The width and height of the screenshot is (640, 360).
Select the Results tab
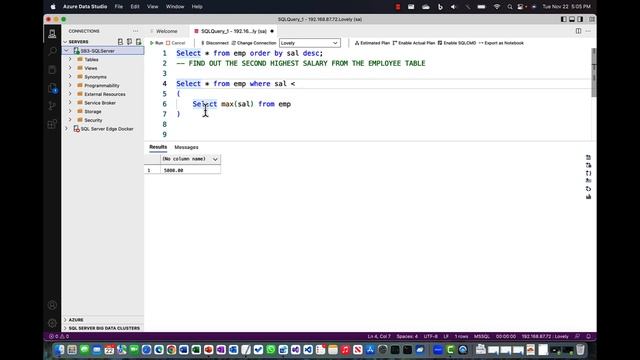coord(158,147)
